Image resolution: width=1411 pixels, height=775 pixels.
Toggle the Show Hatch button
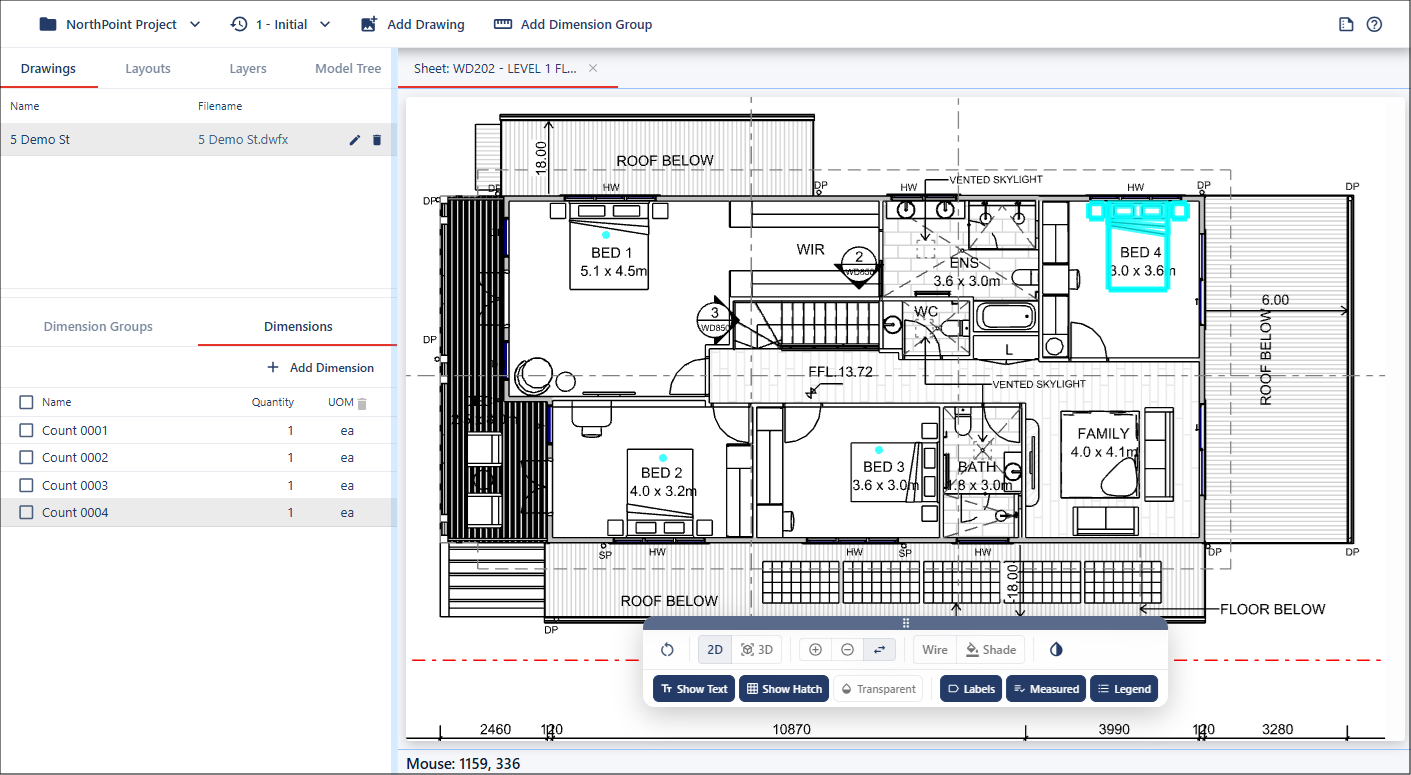pos(784,689)
